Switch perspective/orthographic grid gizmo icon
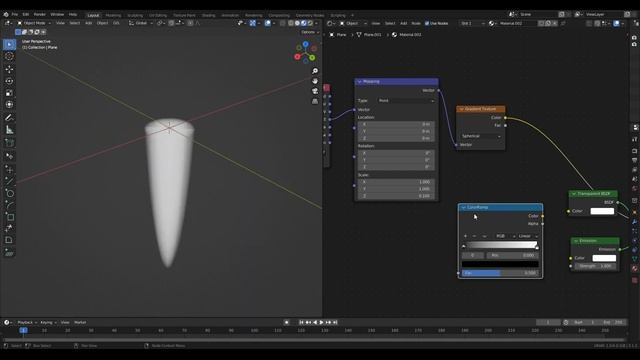The height and width of the screenshot is (360, 640). coord(315,101)
